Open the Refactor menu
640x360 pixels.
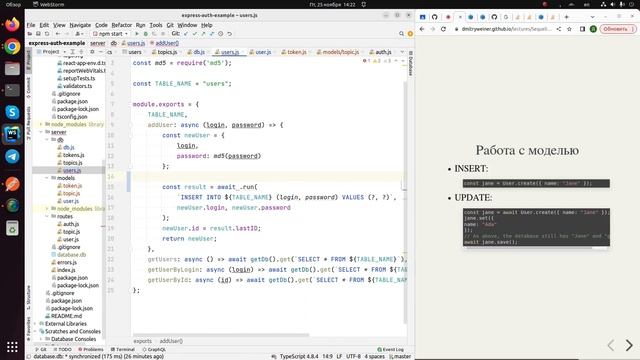[122, 25]
